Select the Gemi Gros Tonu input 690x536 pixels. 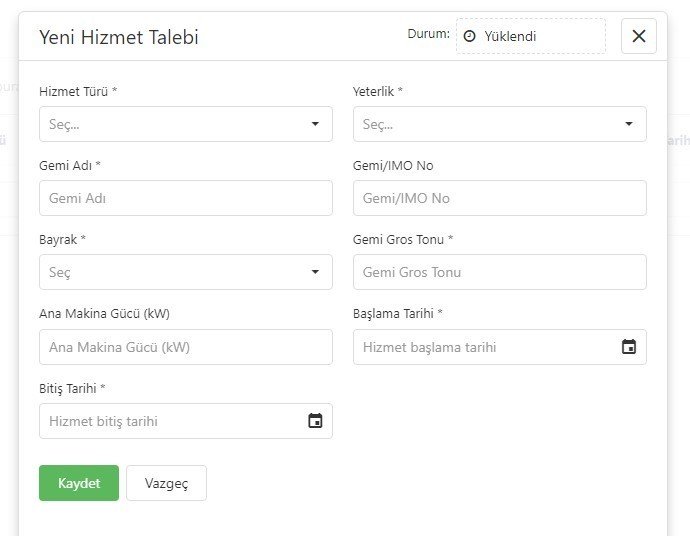(x=499, y=272)
